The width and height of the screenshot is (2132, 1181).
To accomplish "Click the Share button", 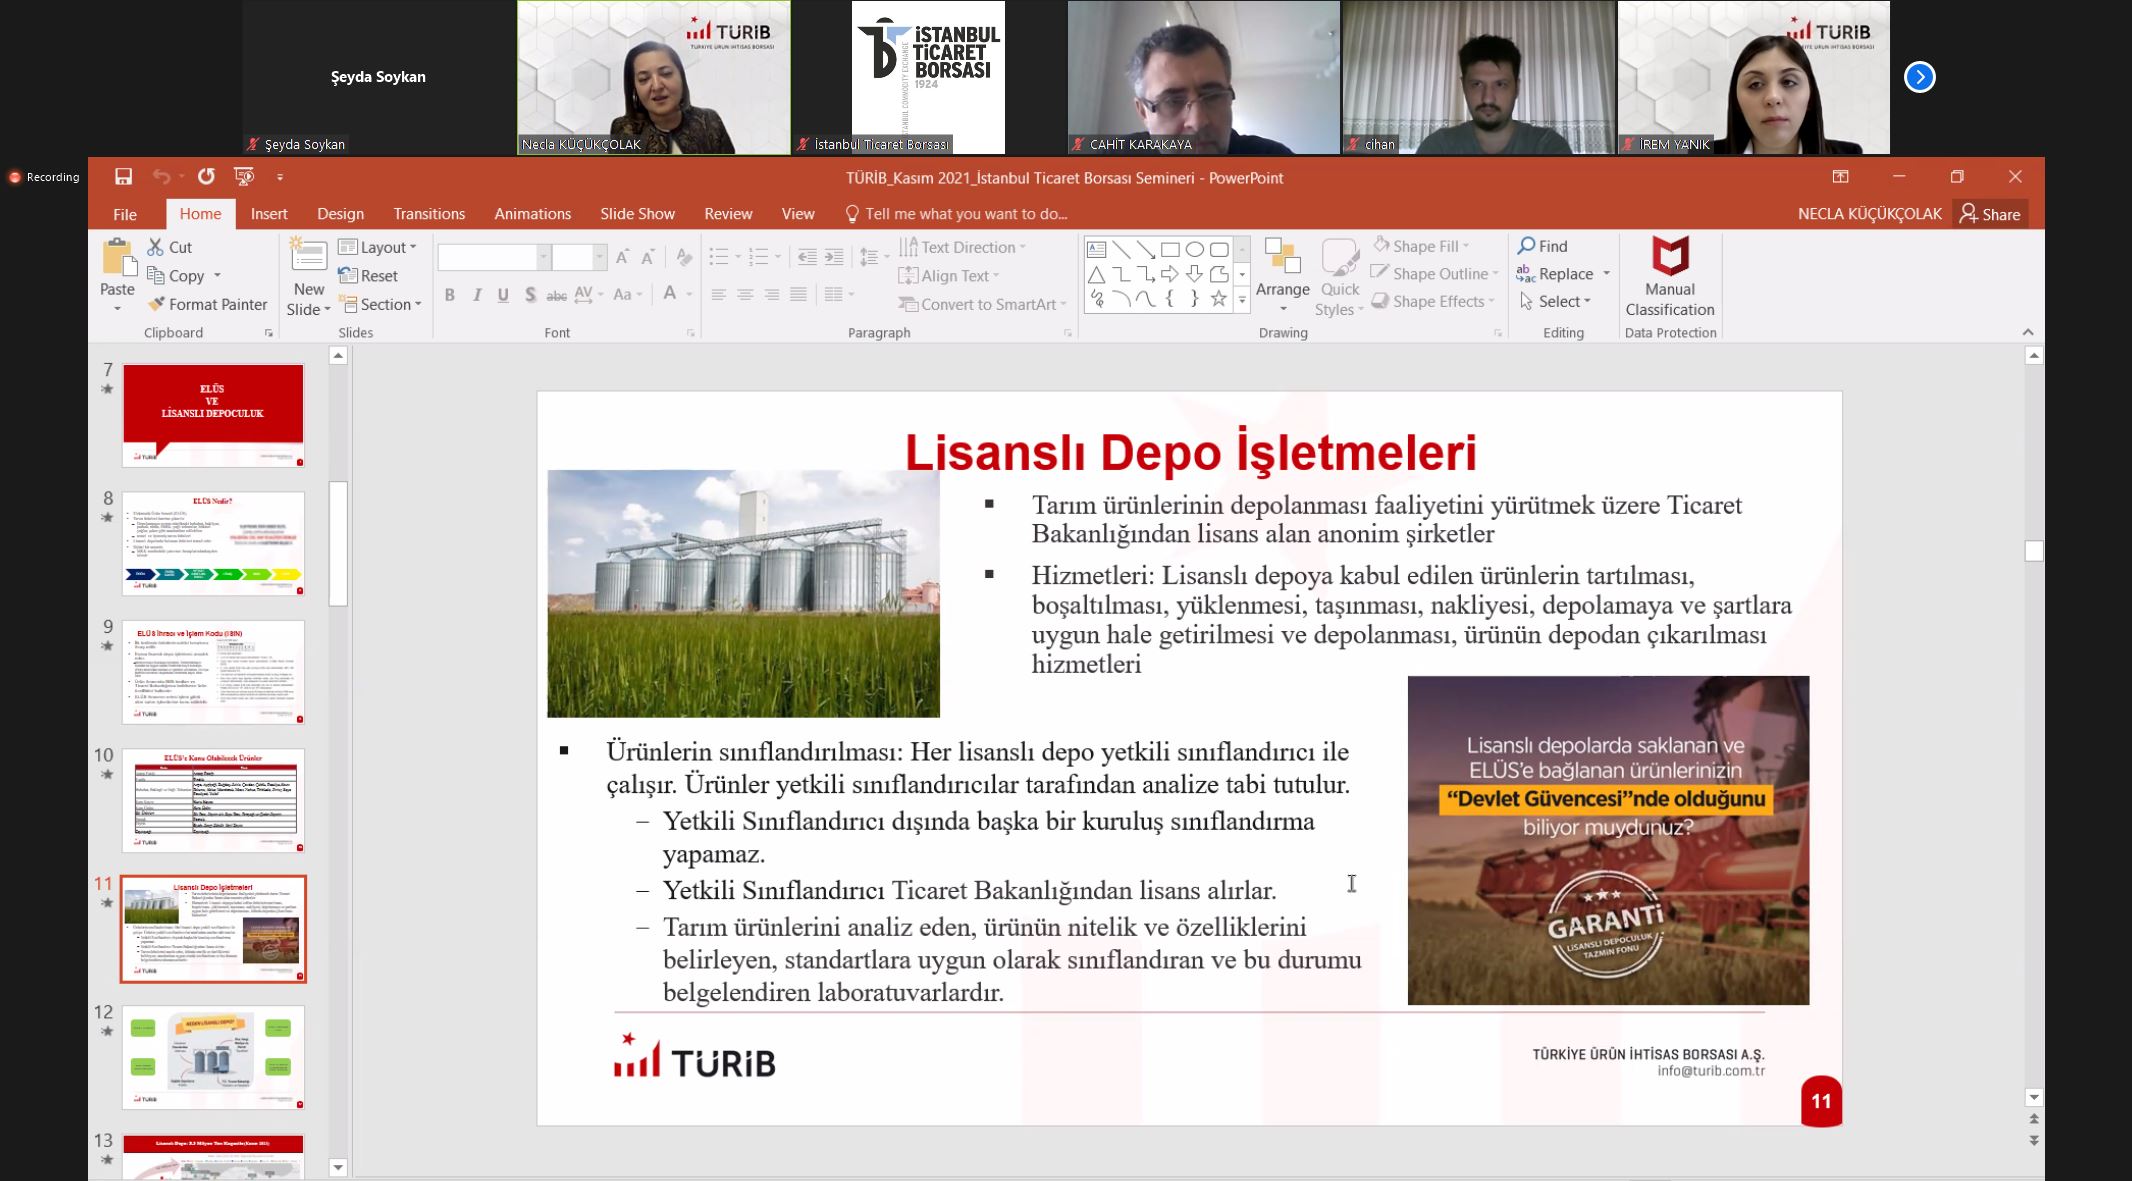I will (1990, 214).
